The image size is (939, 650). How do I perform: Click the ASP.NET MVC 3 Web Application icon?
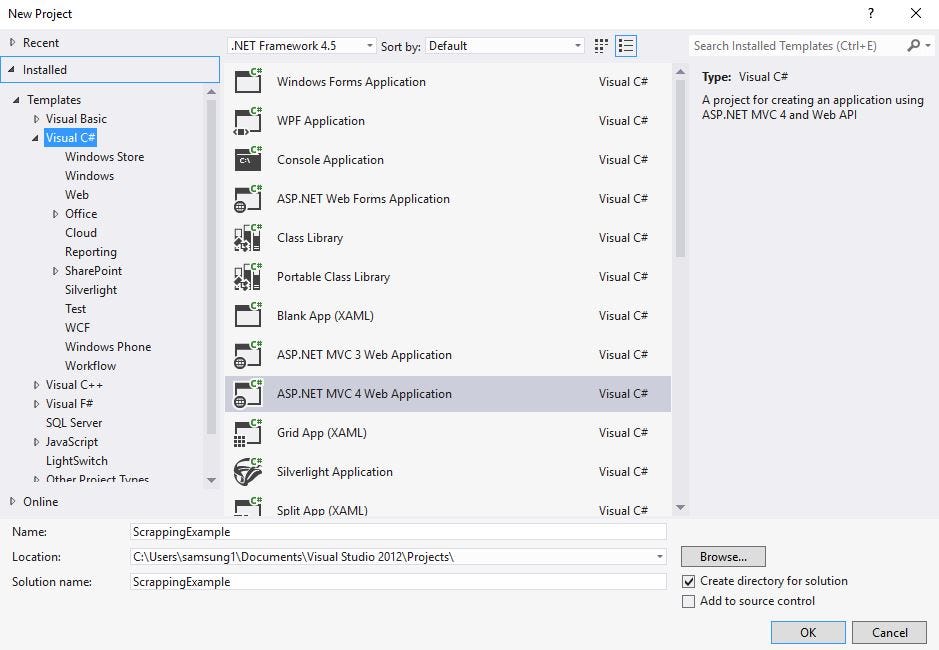pyautogui.click(x=248, y=354)
